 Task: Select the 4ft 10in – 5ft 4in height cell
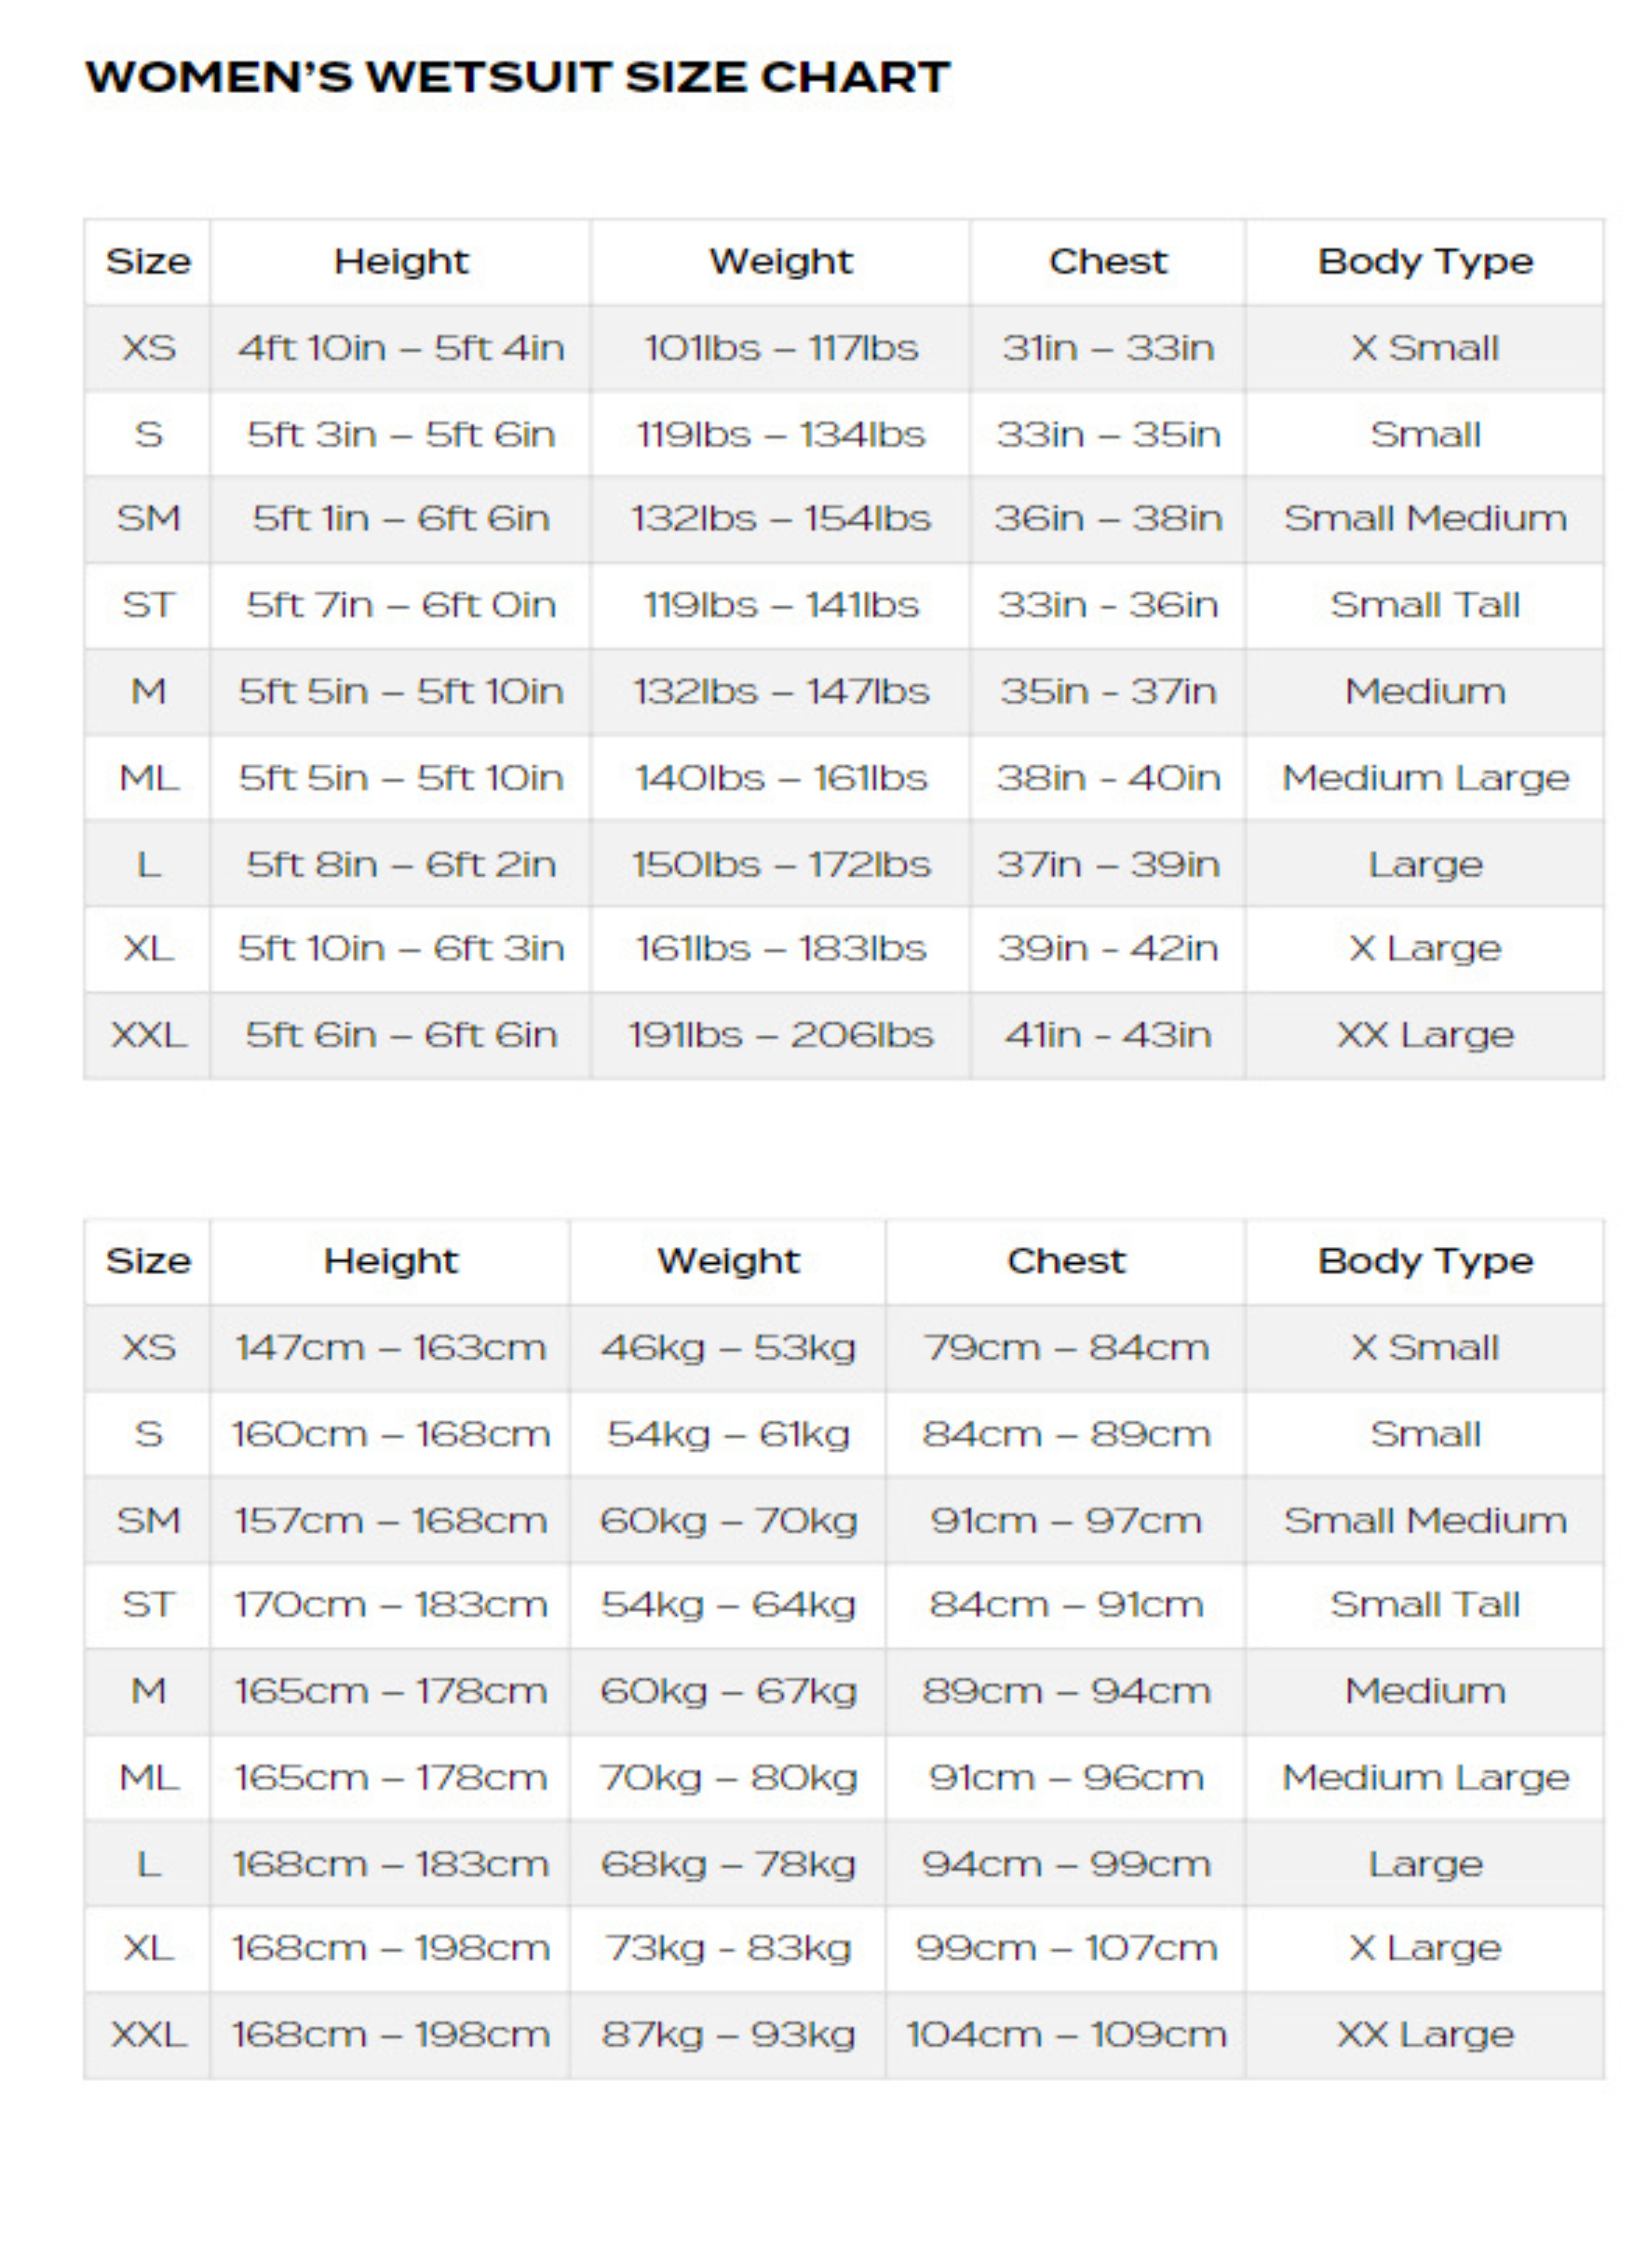(400, 348)
